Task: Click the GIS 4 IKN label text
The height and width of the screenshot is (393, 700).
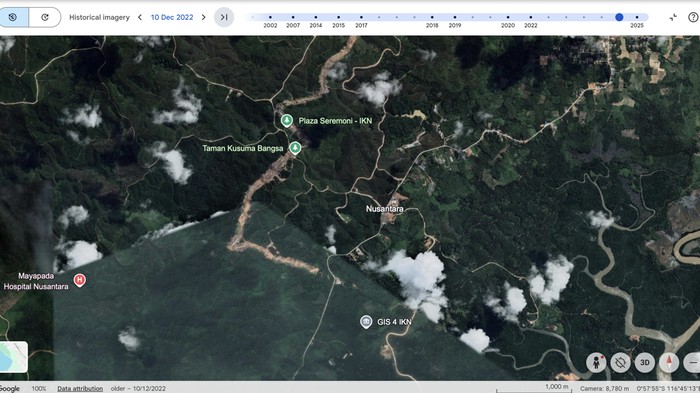Action: click(x=394, y=322)
